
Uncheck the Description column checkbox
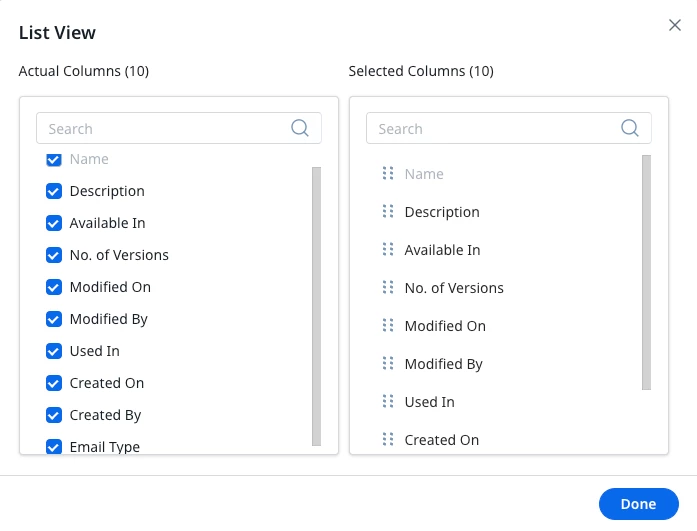click(x=54, y=191)
